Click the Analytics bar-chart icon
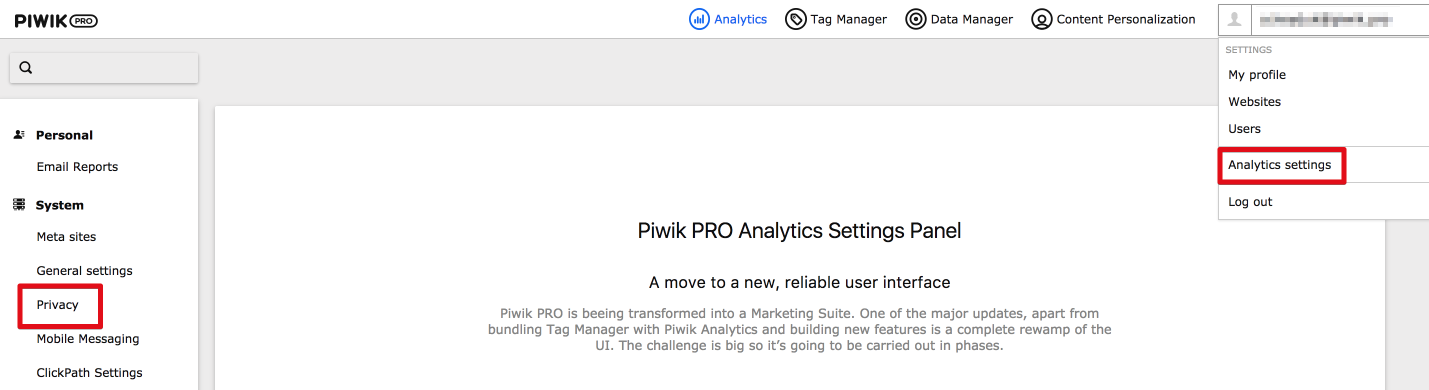1429x390 pixels. [699, 19]
